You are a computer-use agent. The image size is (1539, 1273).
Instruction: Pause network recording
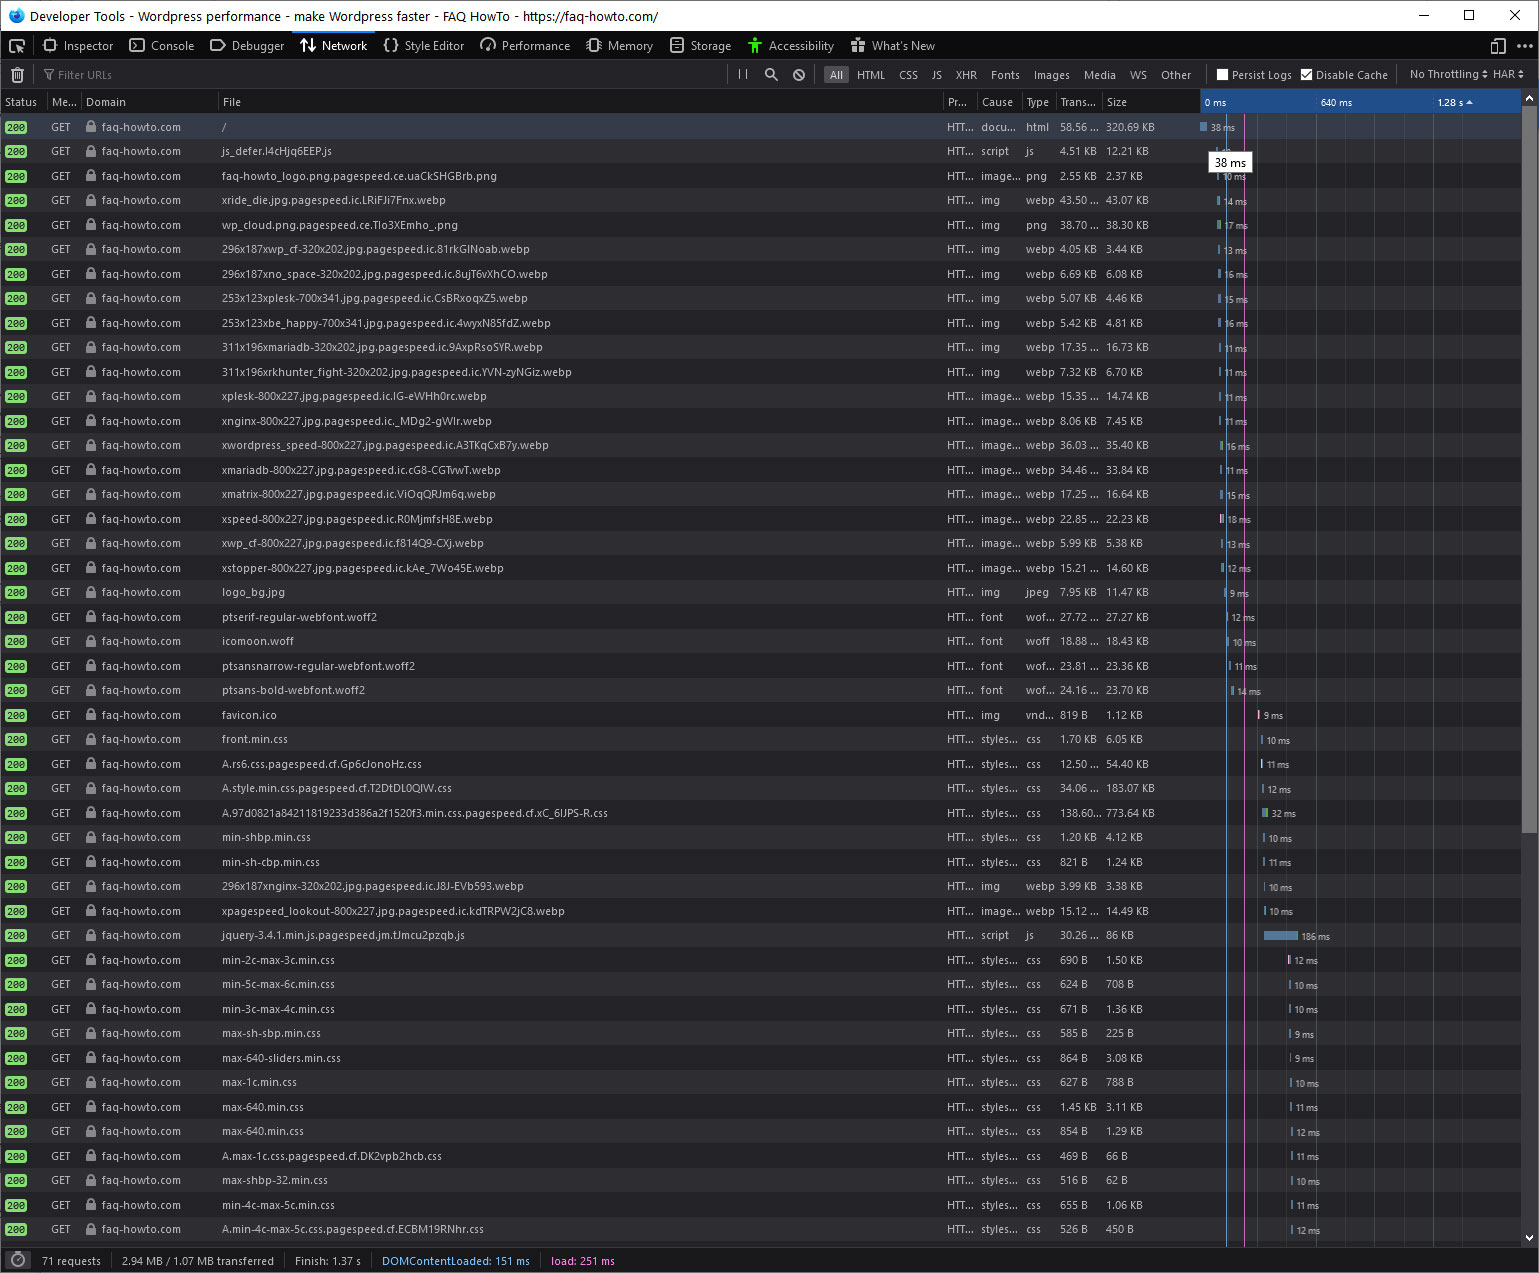pos(743,75)
